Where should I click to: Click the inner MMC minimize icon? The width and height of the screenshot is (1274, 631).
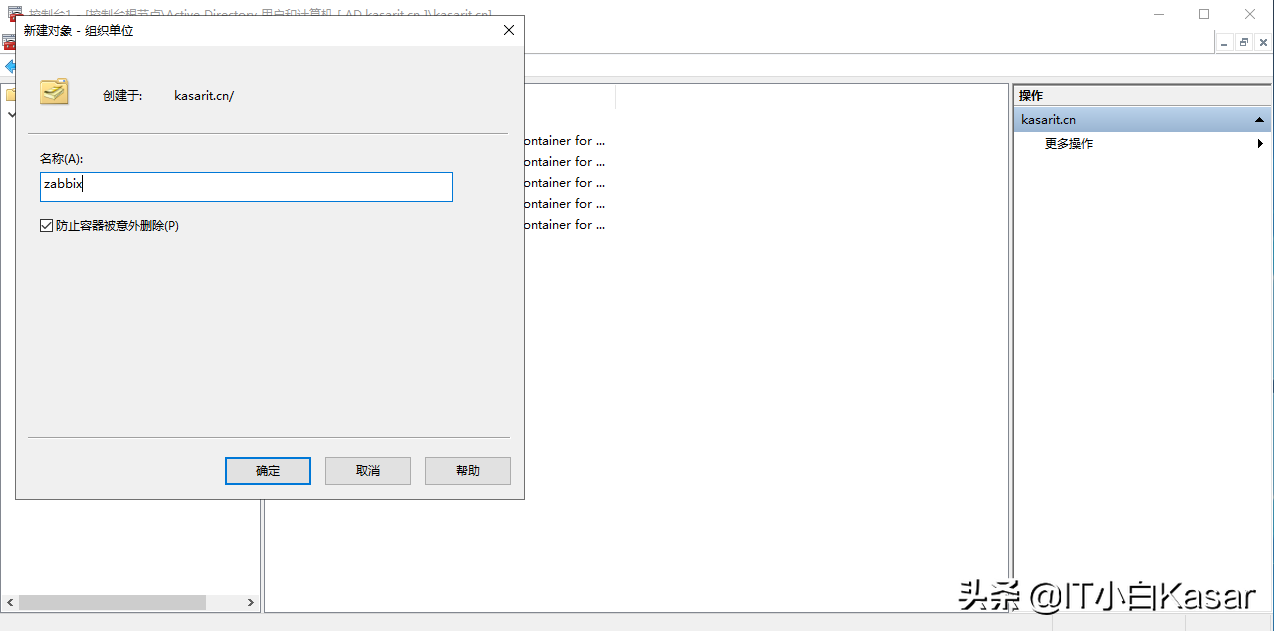(x=1225, y=42)
